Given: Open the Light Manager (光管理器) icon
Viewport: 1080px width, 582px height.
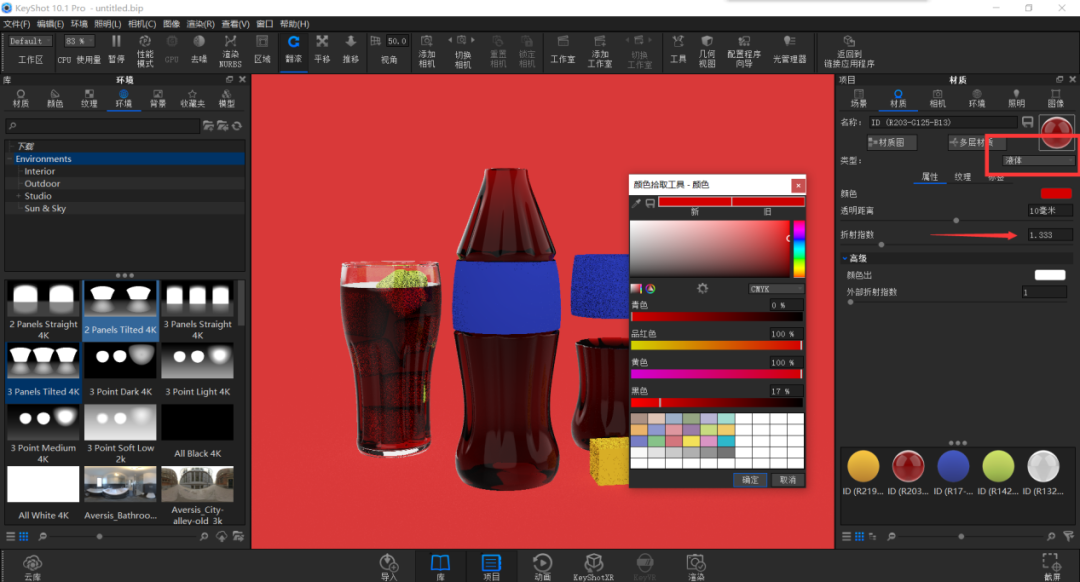Looking at the screenshot, I should tap(789, 50).
